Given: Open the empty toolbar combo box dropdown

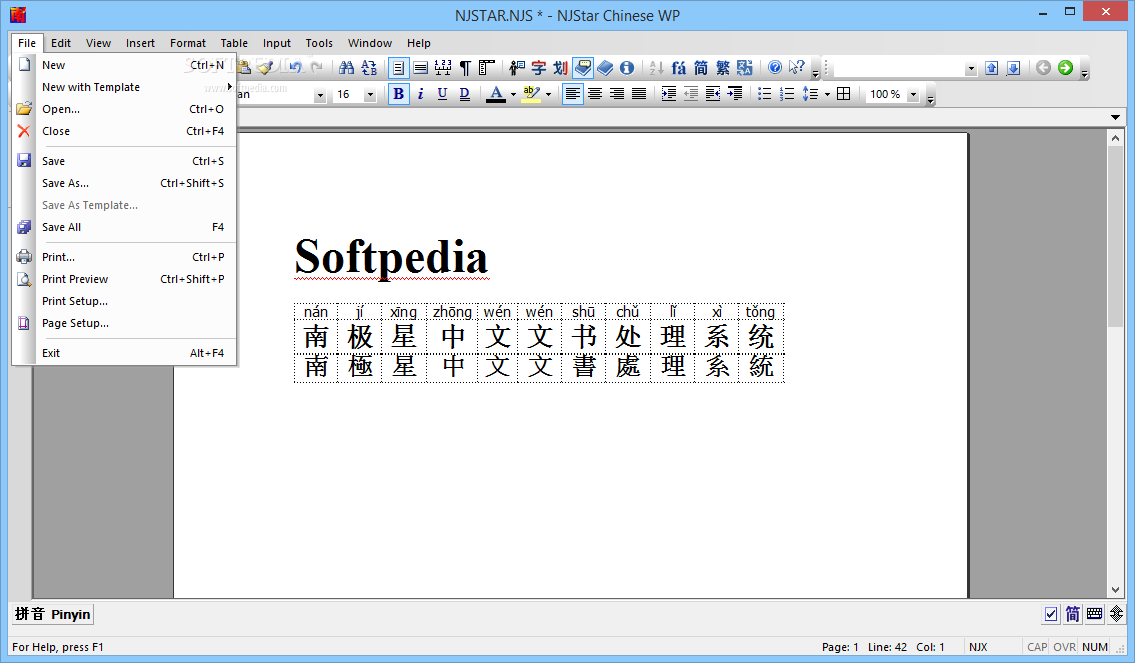Looking at the screenshot, I should pyautogui.click(x=971, y=69).
